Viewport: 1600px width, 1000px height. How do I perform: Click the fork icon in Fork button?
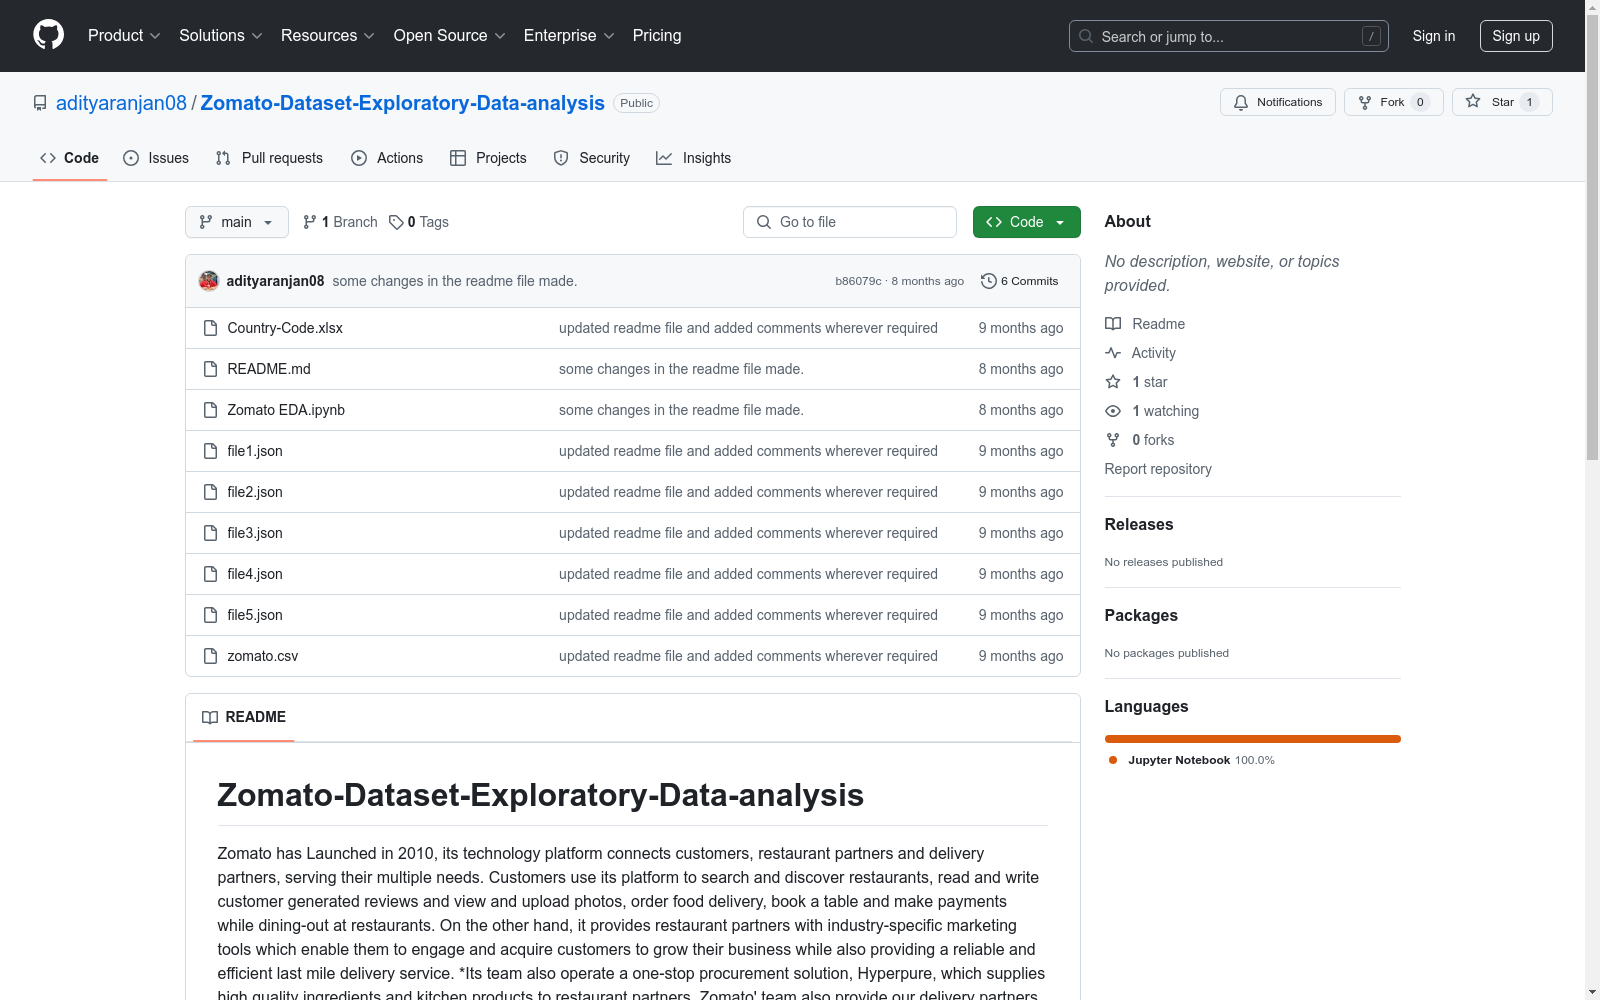(1365, 102)
